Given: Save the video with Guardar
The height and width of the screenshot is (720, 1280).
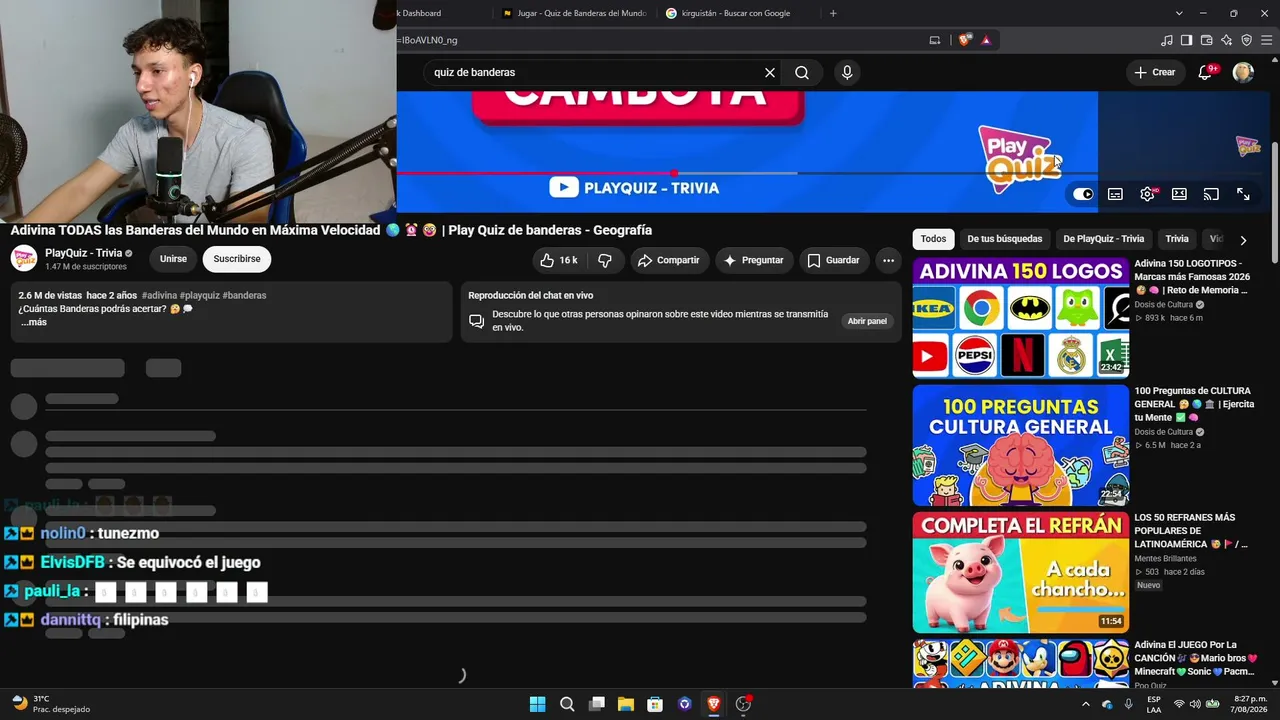Looking at the screenshot, I should [833, 260].
